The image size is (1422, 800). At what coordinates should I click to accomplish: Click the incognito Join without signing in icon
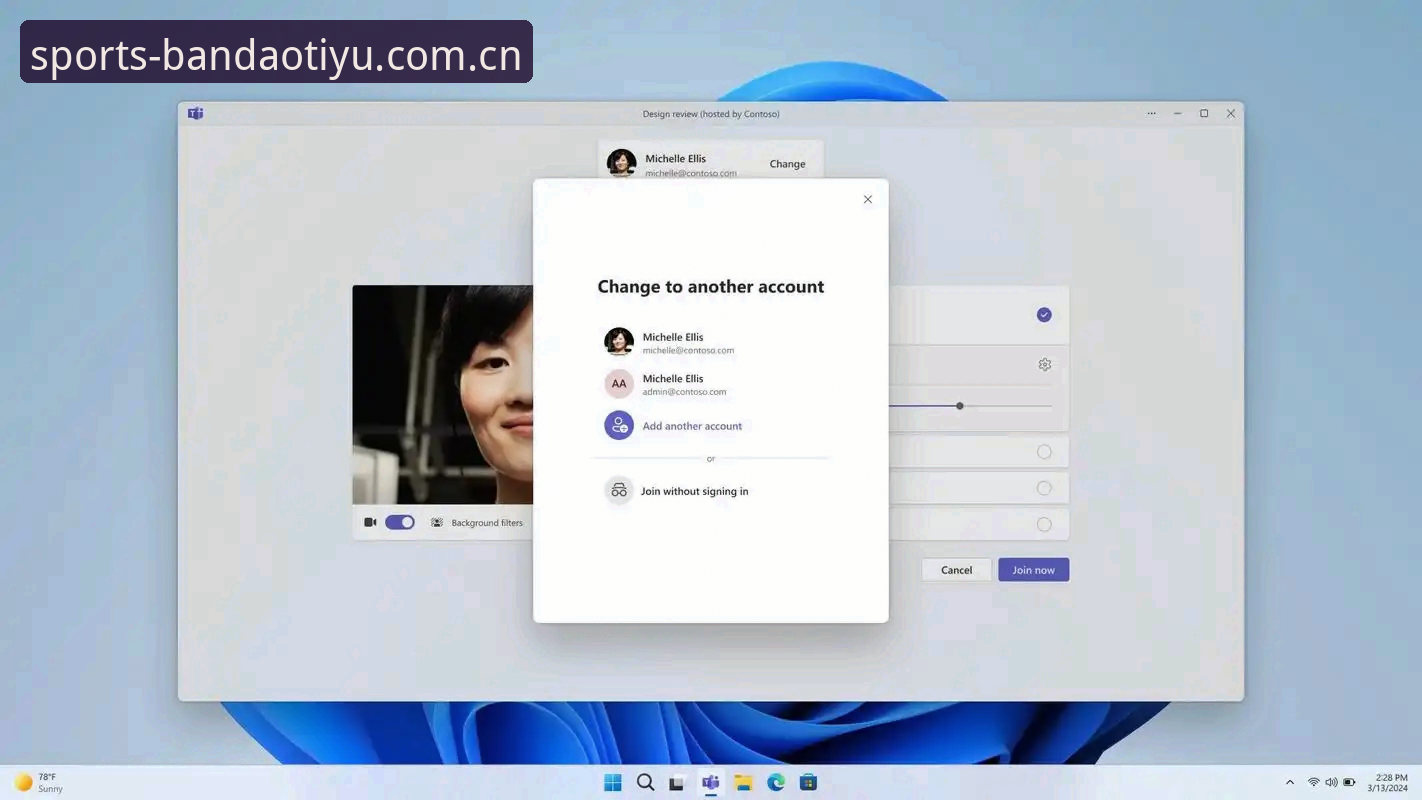coord(619,491)
